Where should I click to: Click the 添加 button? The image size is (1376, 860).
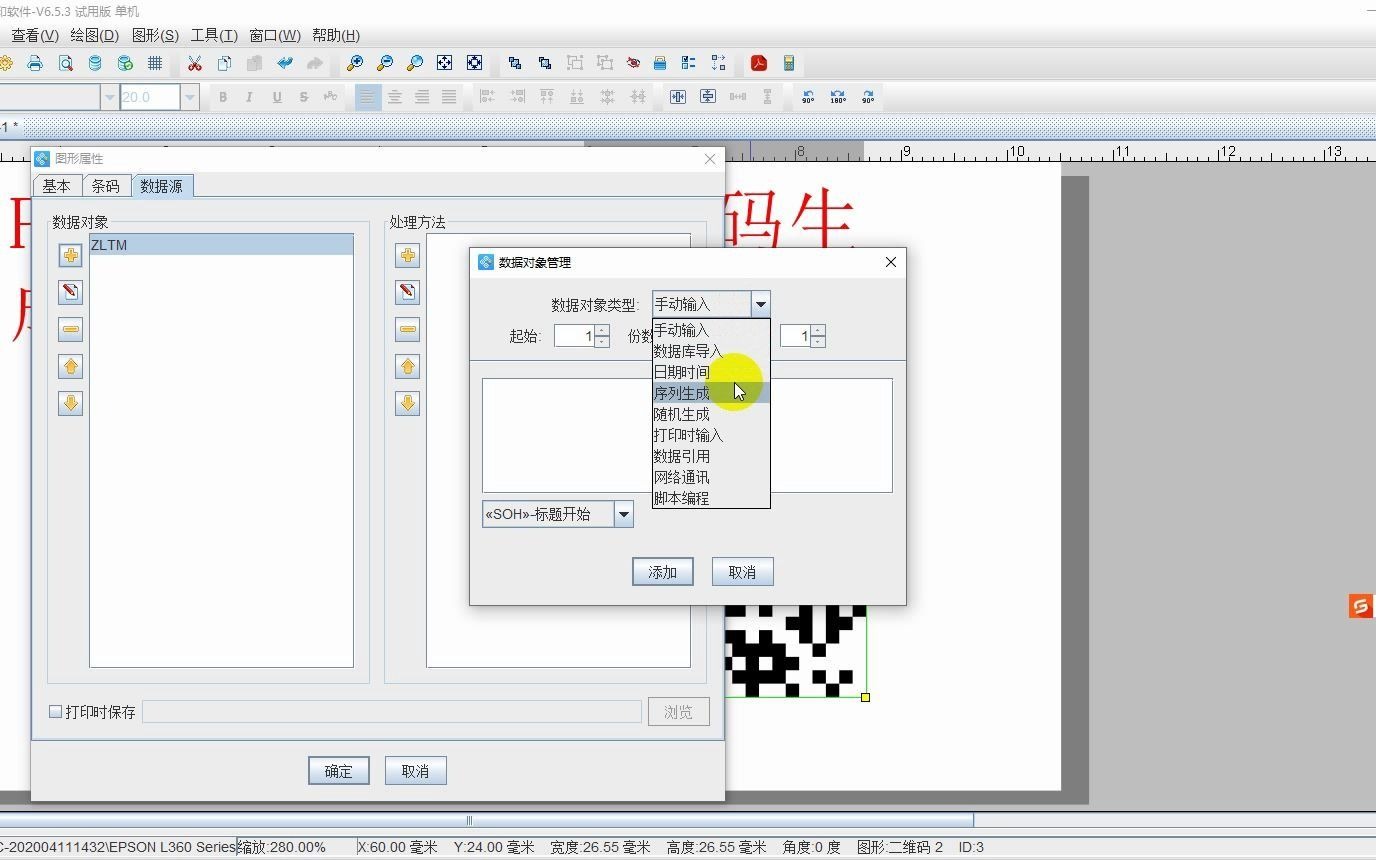pyautogui.click(x=663, y=572)
